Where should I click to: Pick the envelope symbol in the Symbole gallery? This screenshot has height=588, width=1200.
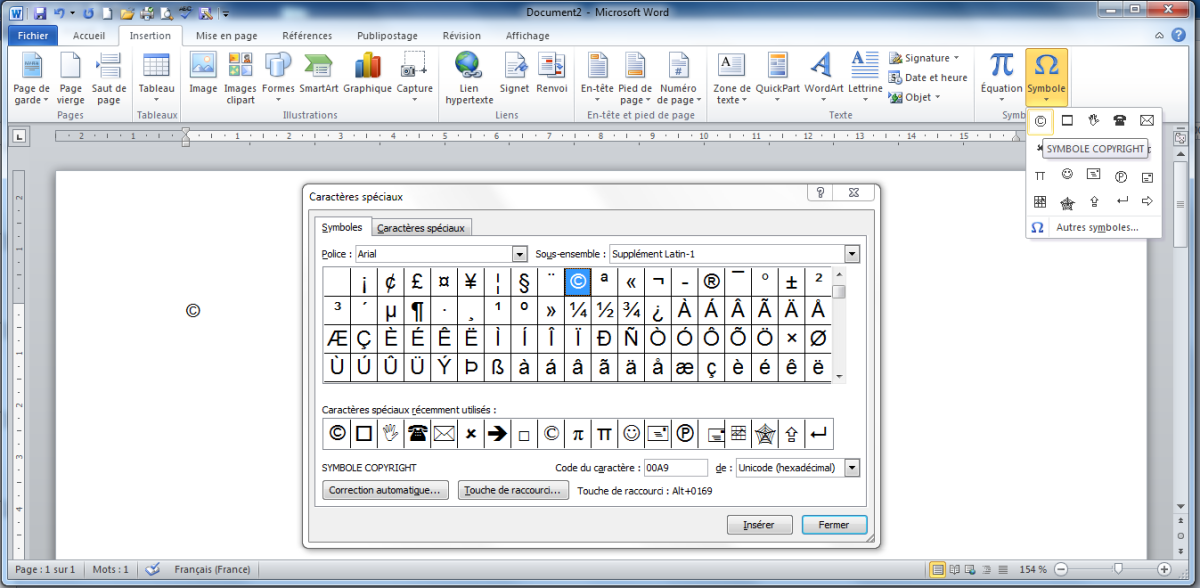pos(1146,120)
